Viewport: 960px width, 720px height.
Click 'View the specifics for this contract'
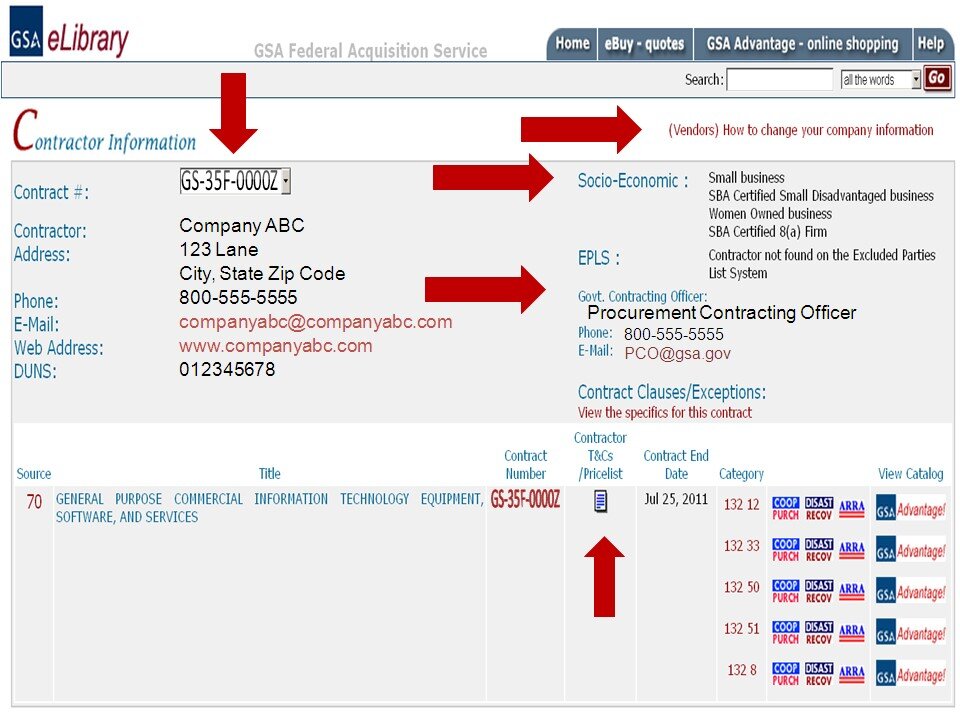pyautogui.click(x=665, y=413)
